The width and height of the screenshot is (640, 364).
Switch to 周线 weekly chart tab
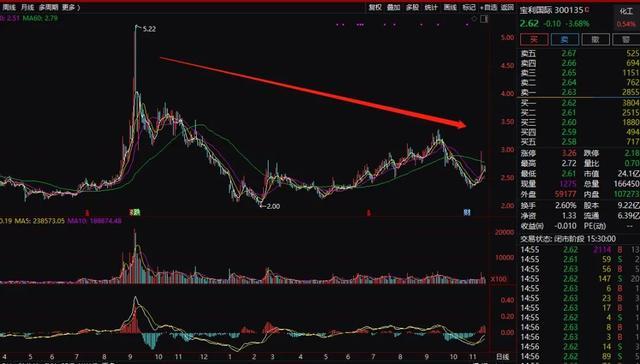coord(9,7)
